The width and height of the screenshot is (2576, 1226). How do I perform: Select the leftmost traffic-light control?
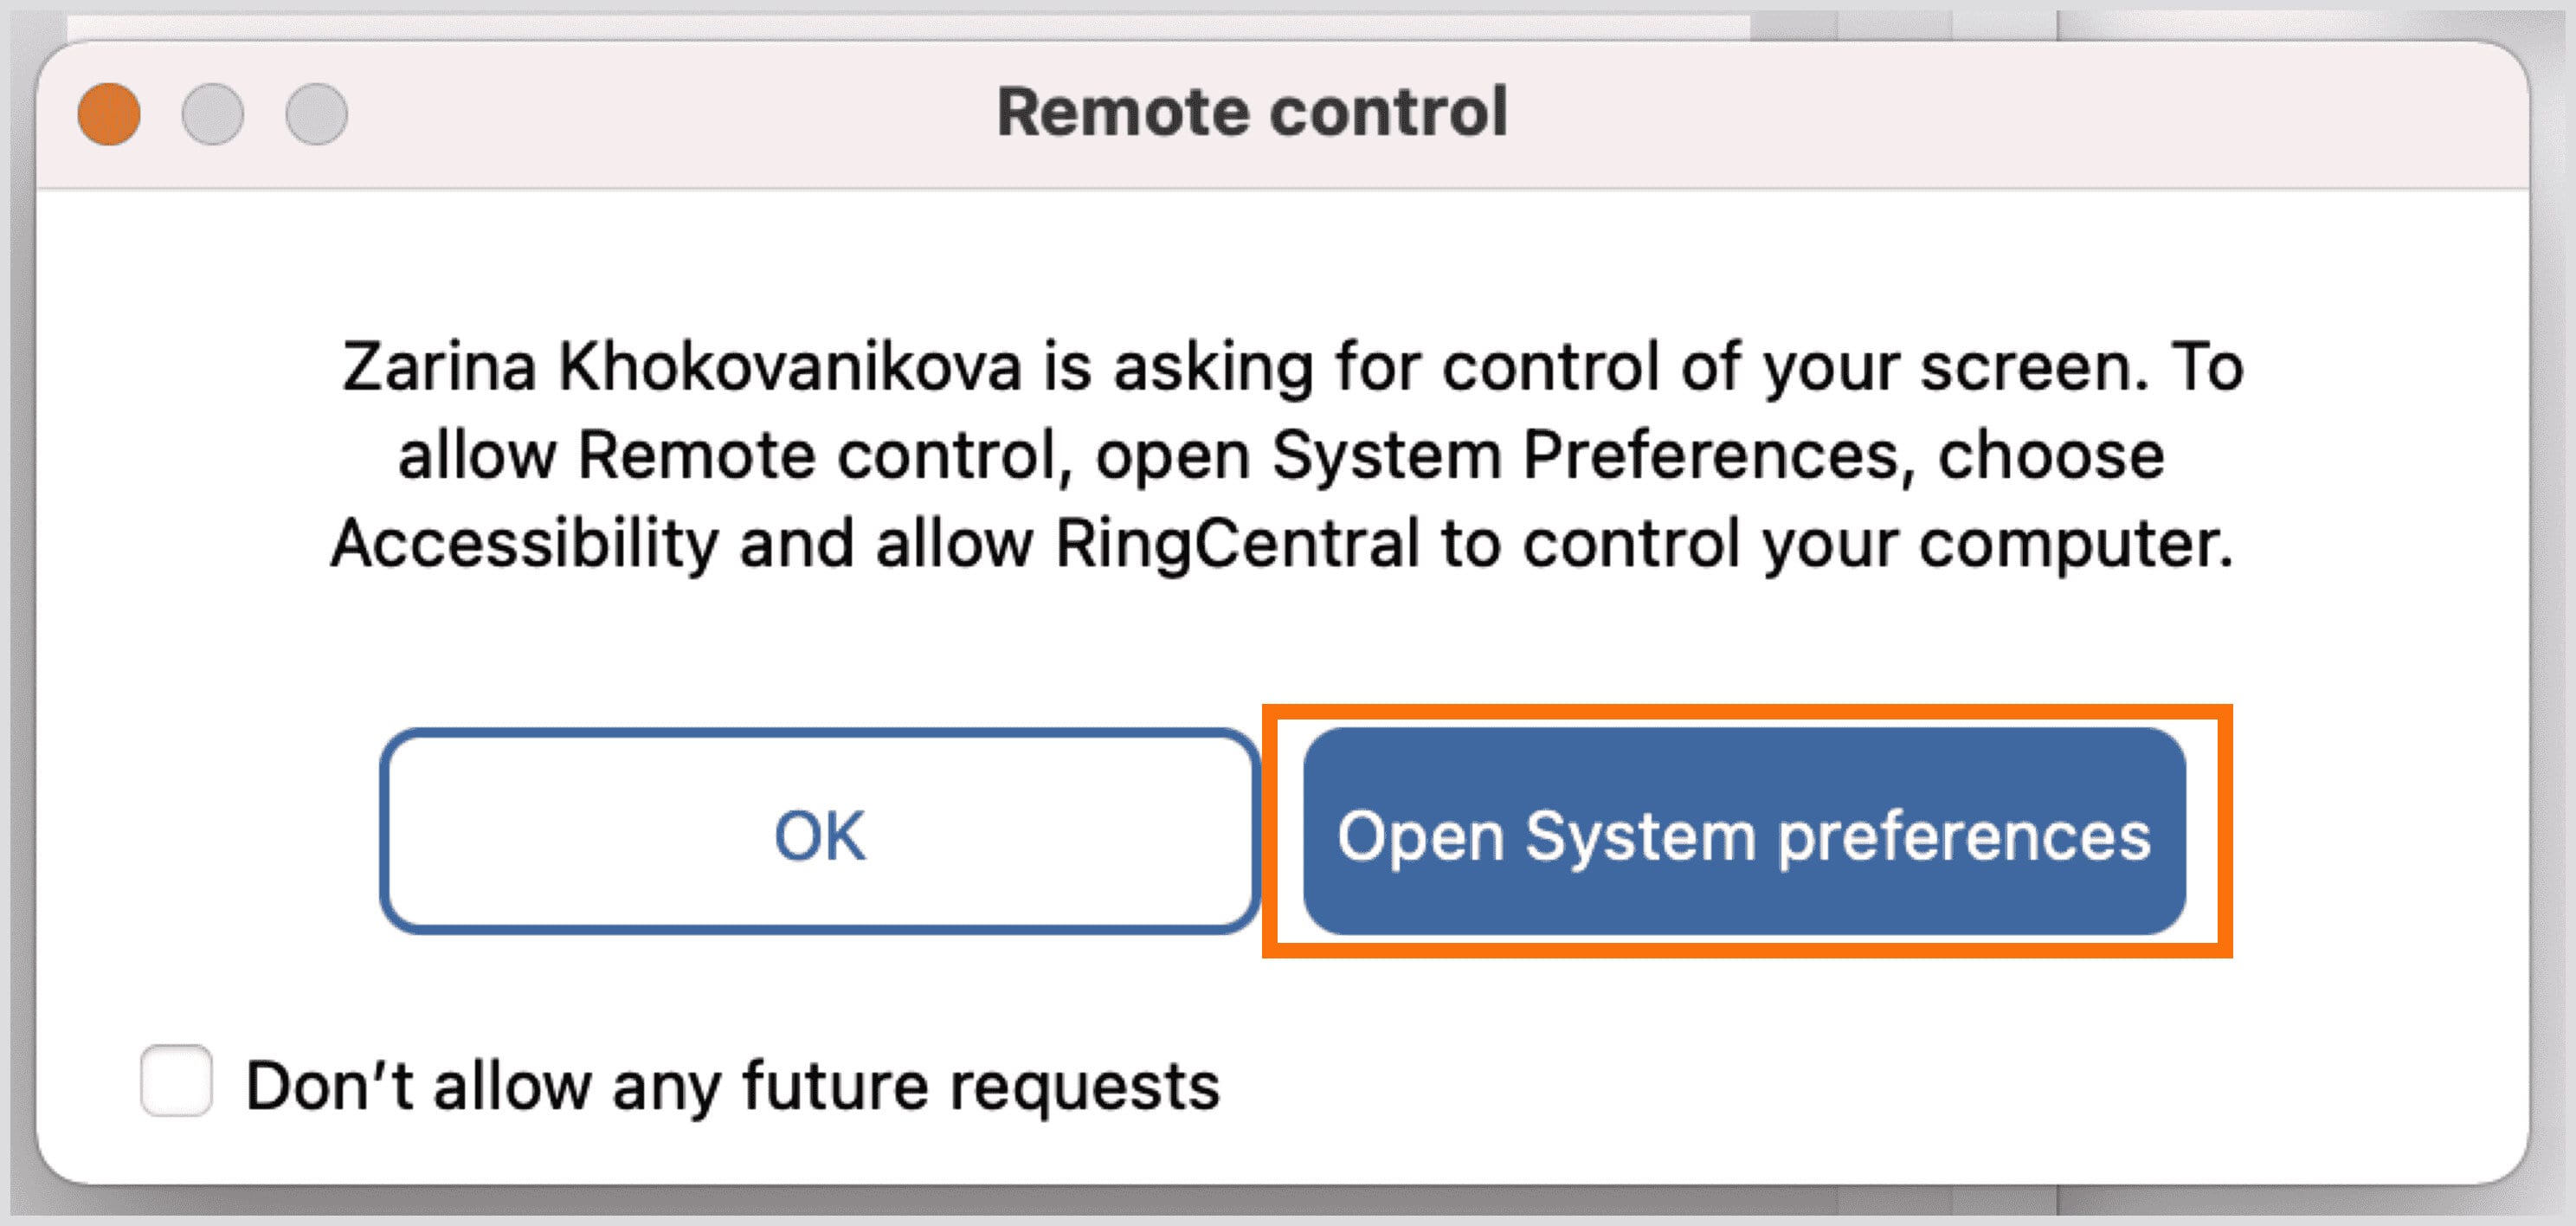click(x=108, y=117)
